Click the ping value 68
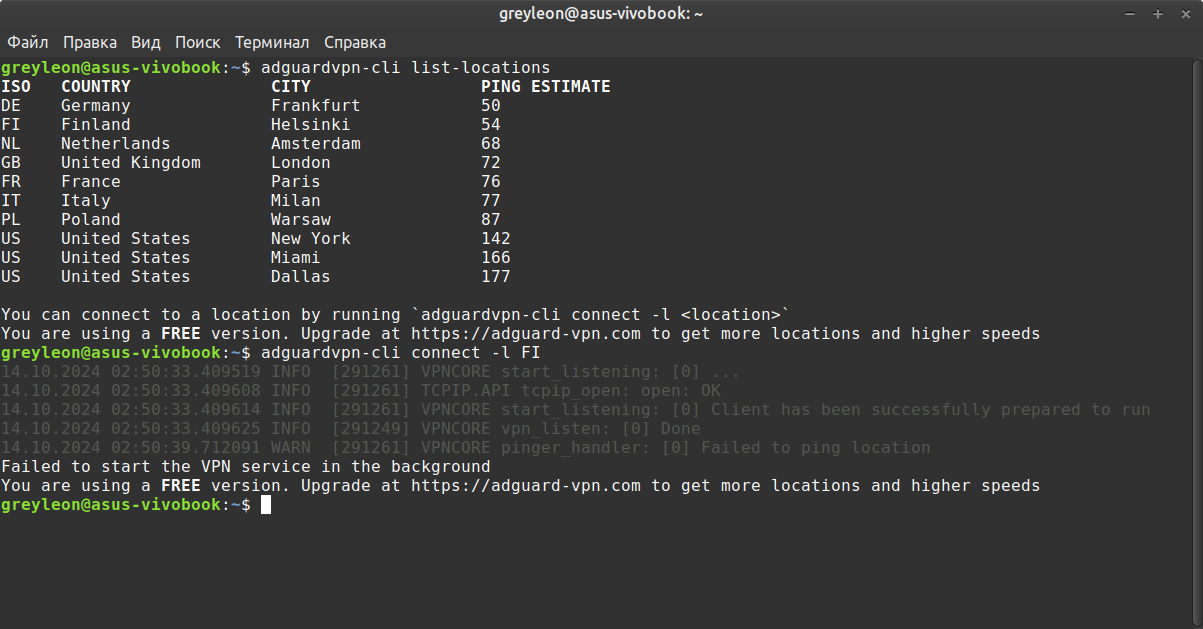The height and width of the screenshot is (629, 1203). (x=491, y=144)
